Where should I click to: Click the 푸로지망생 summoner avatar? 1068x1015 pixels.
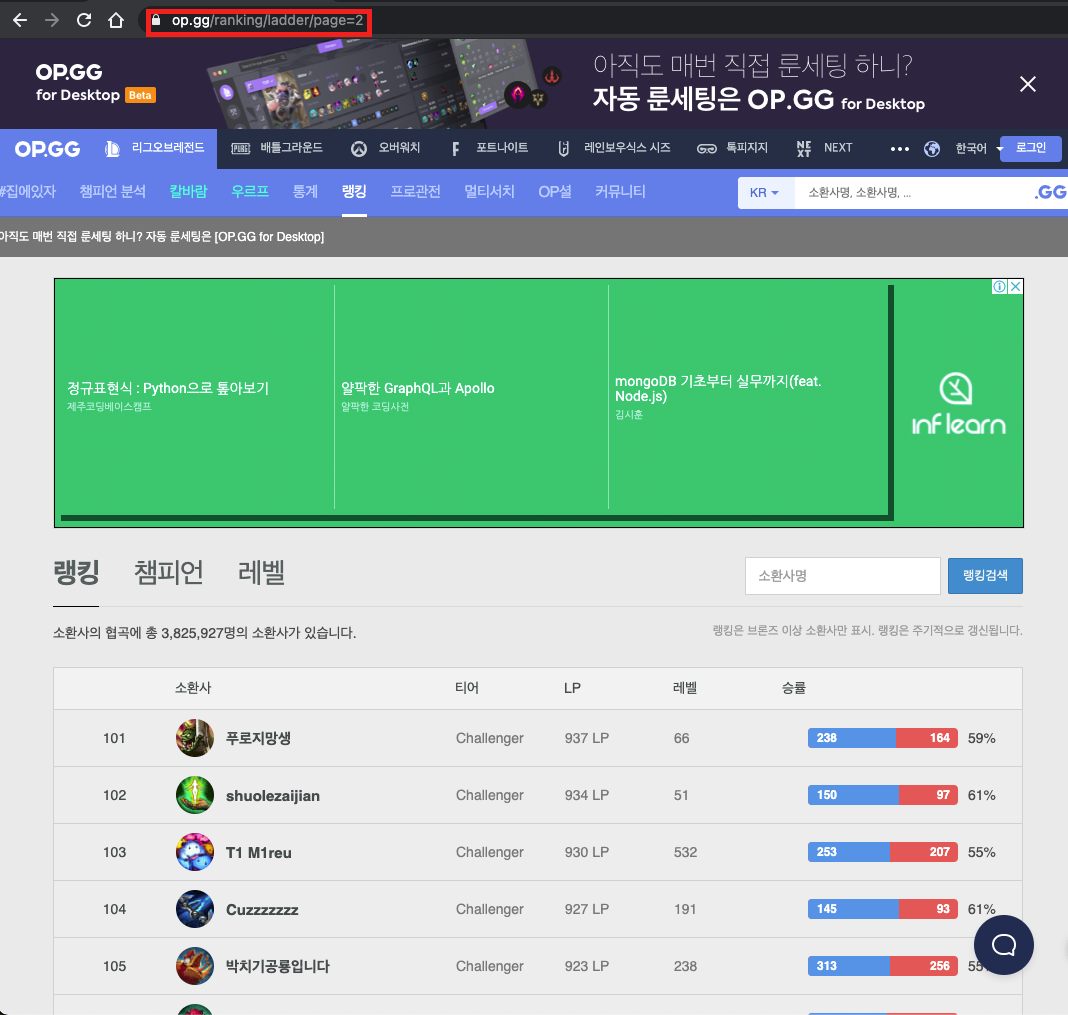tap(195, 738)
